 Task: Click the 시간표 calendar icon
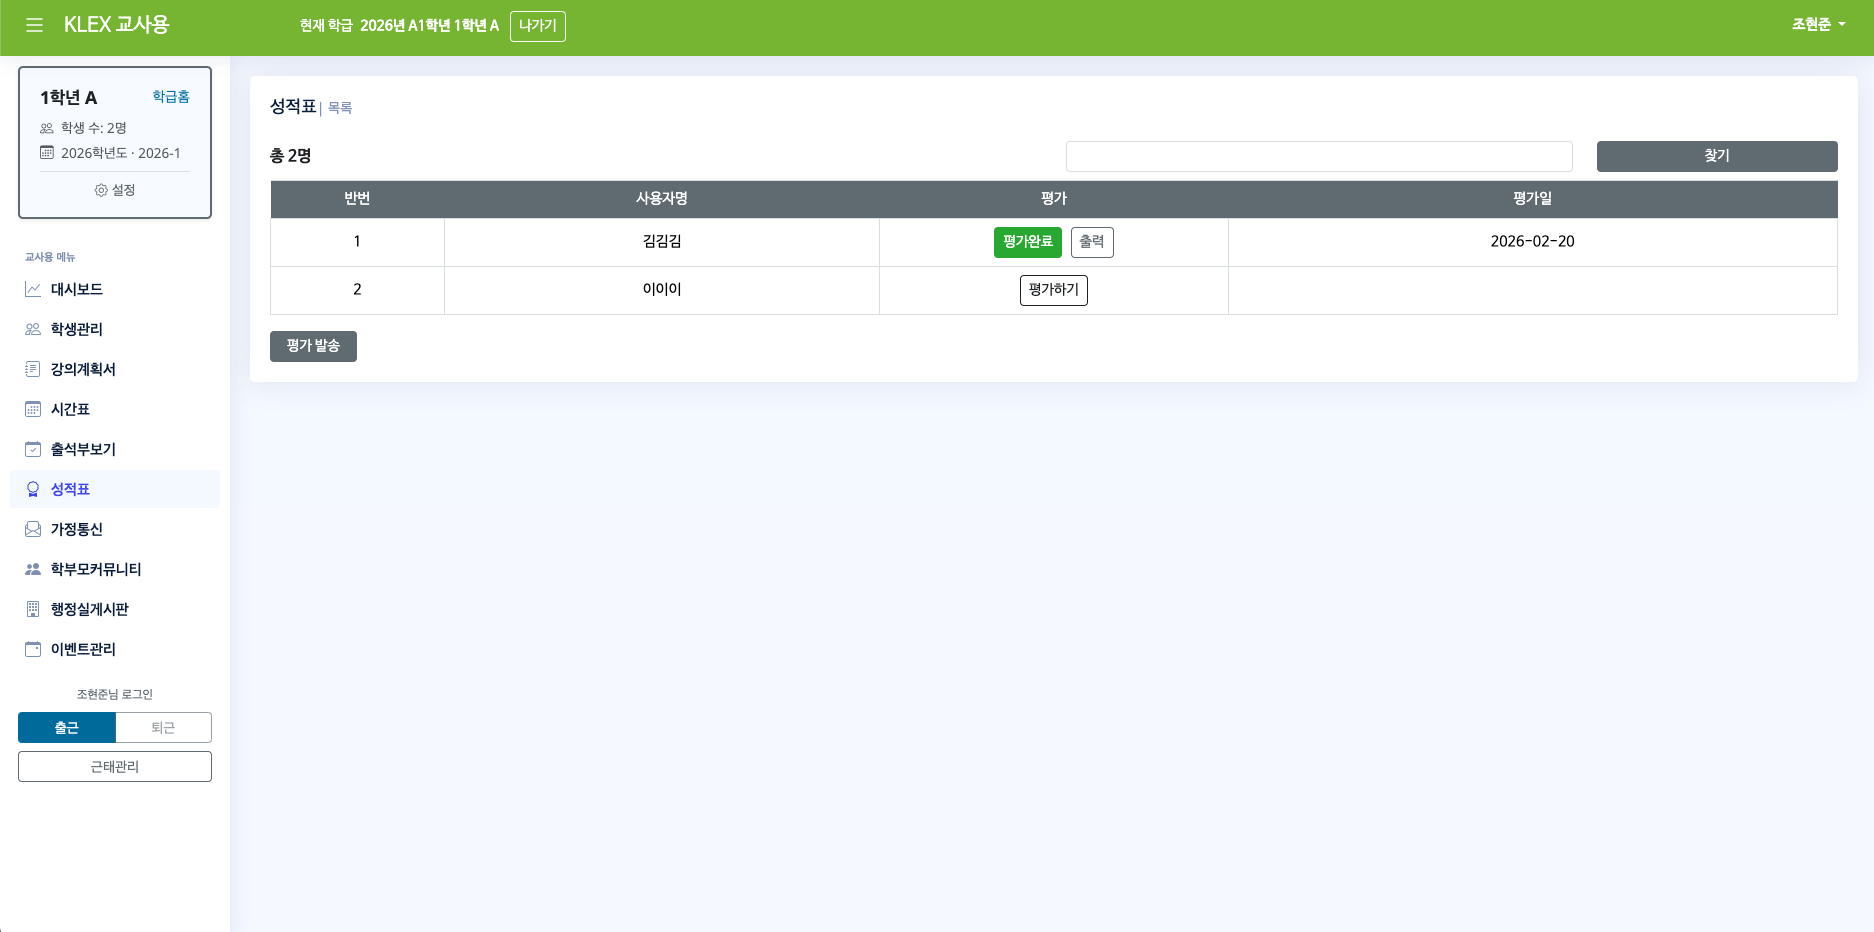coord(33,409)
